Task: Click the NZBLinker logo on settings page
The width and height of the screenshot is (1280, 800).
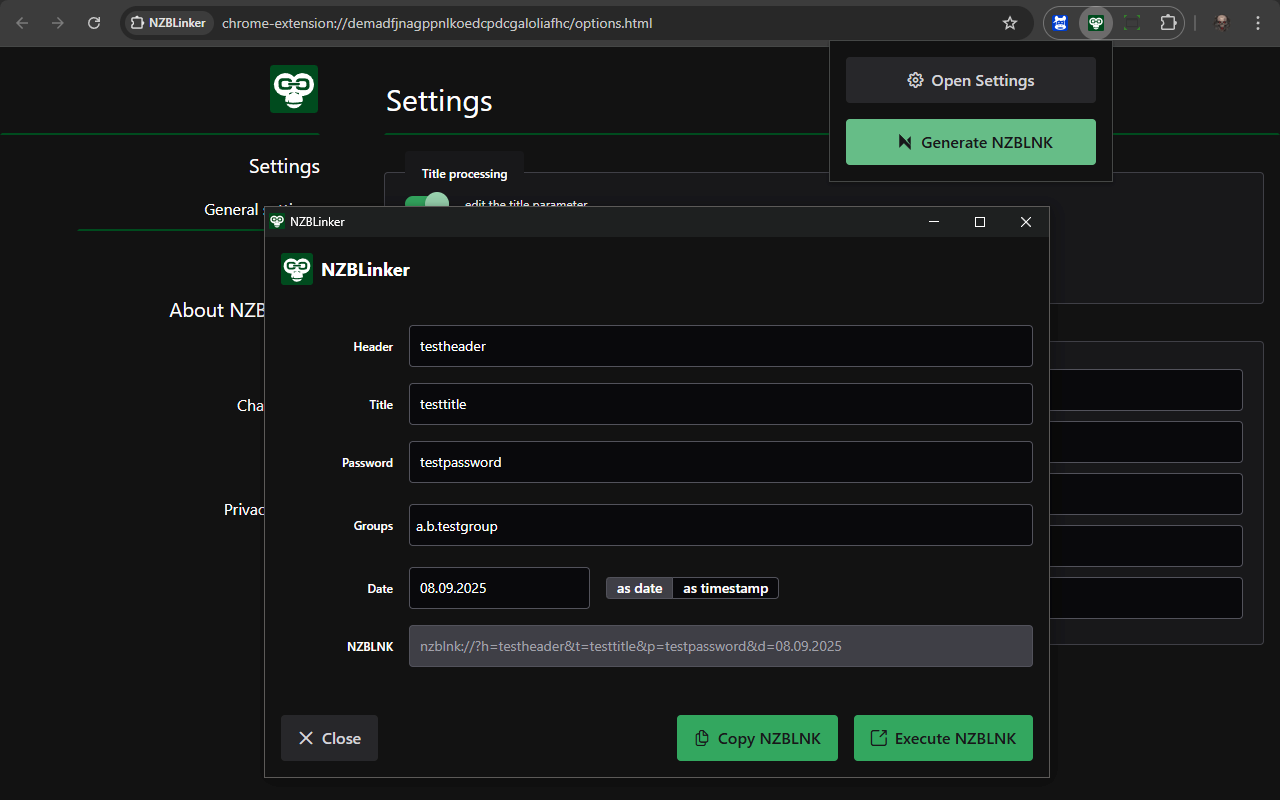Action: [294, 89]
